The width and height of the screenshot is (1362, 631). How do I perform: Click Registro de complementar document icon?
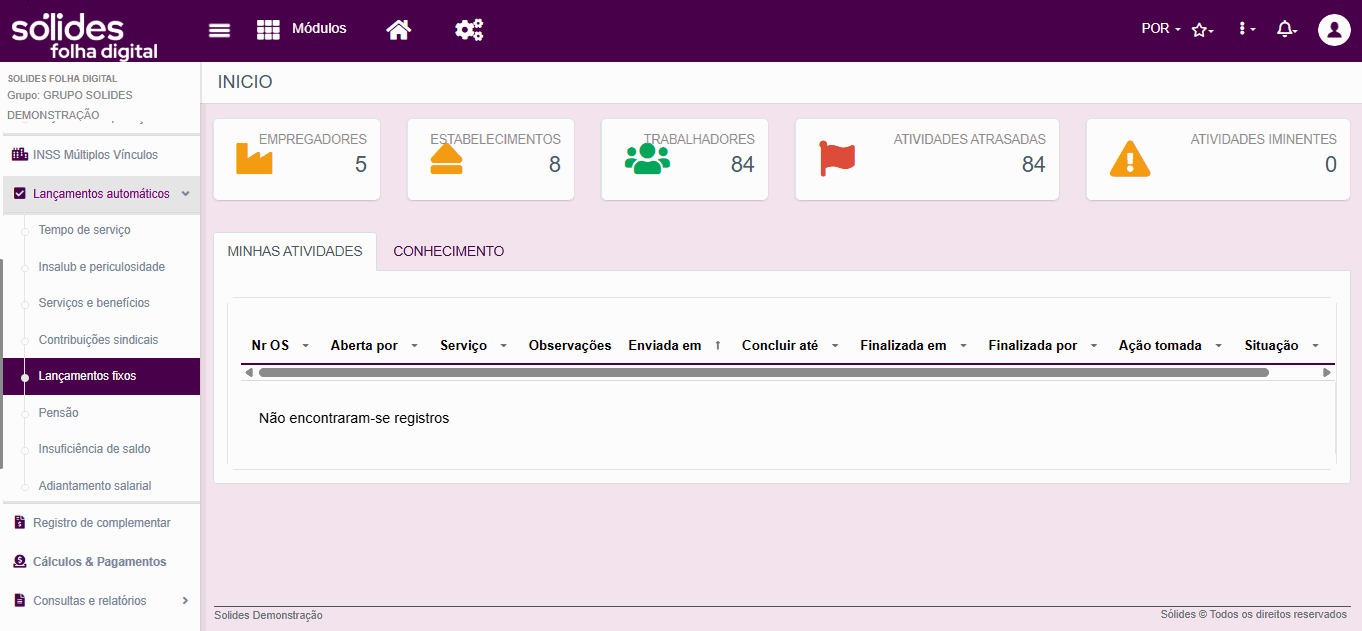pos(19,522)
